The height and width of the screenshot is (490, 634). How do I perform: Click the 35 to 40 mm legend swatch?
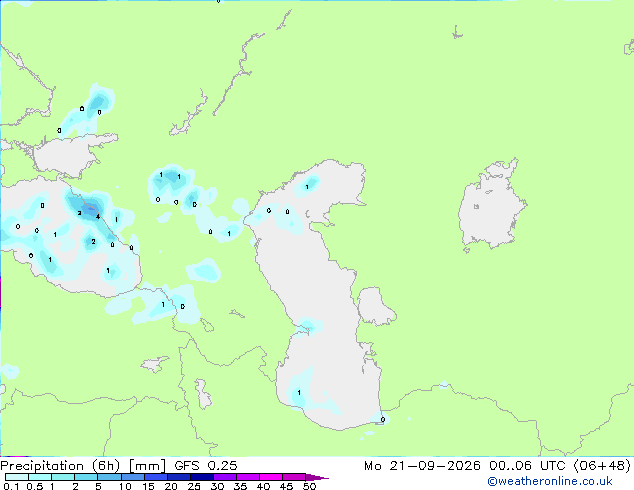tap(248, 477)
